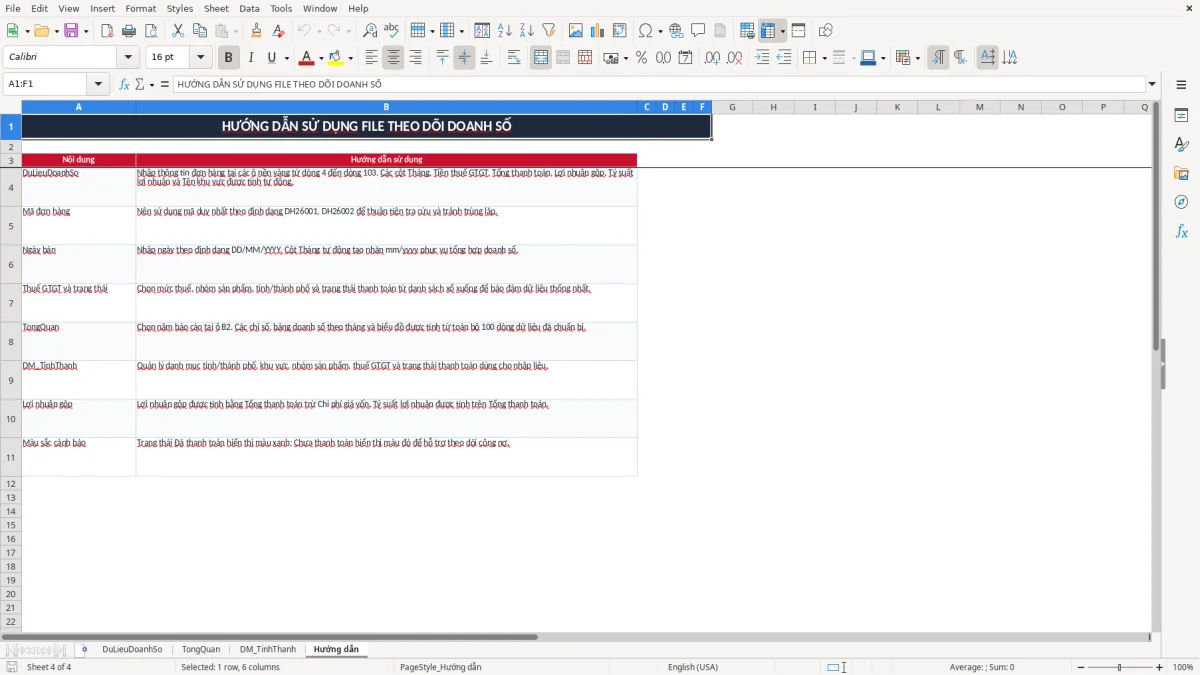Image resolution: width=1200 pixels, height=675 pixels.
Task: Toggle Align Left
Action: tap(372, 58)
